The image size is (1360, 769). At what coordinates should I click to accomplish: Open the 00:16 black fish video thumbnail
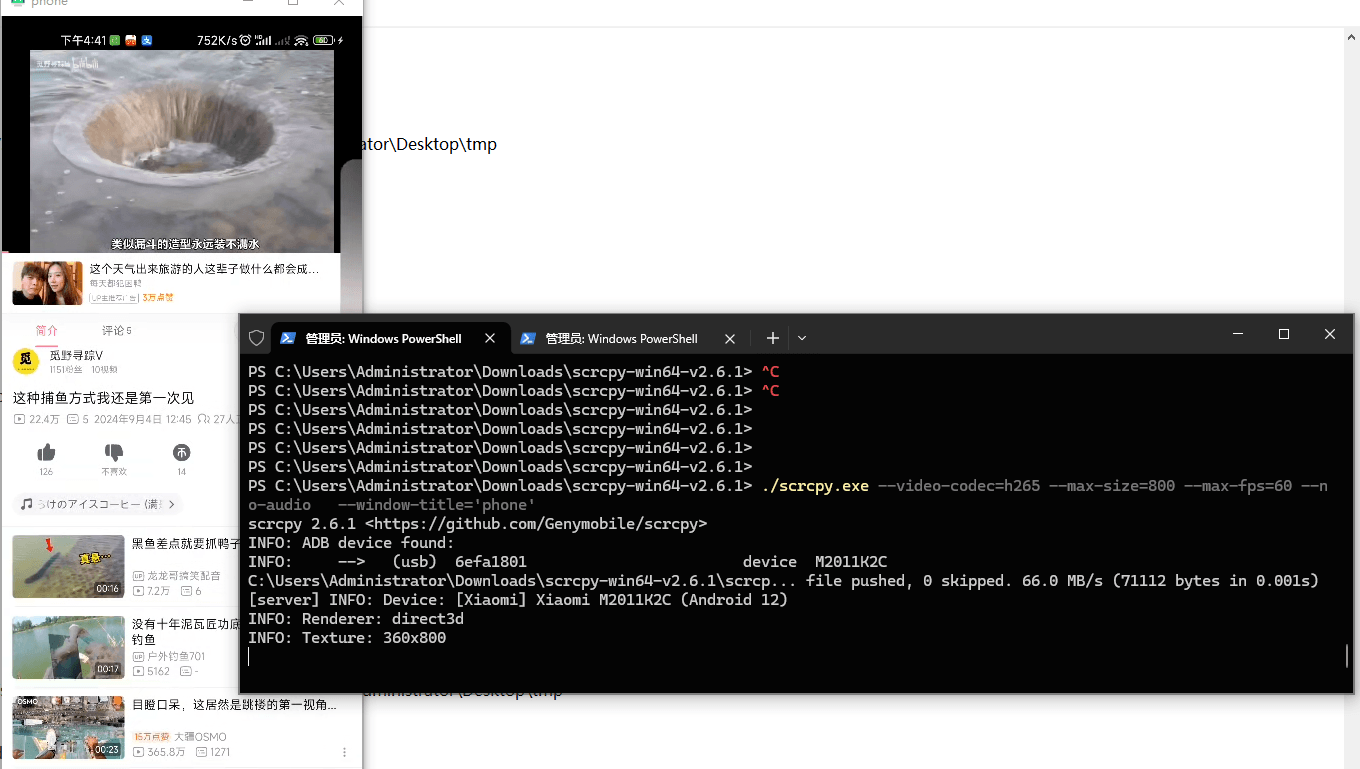point(68,566)
